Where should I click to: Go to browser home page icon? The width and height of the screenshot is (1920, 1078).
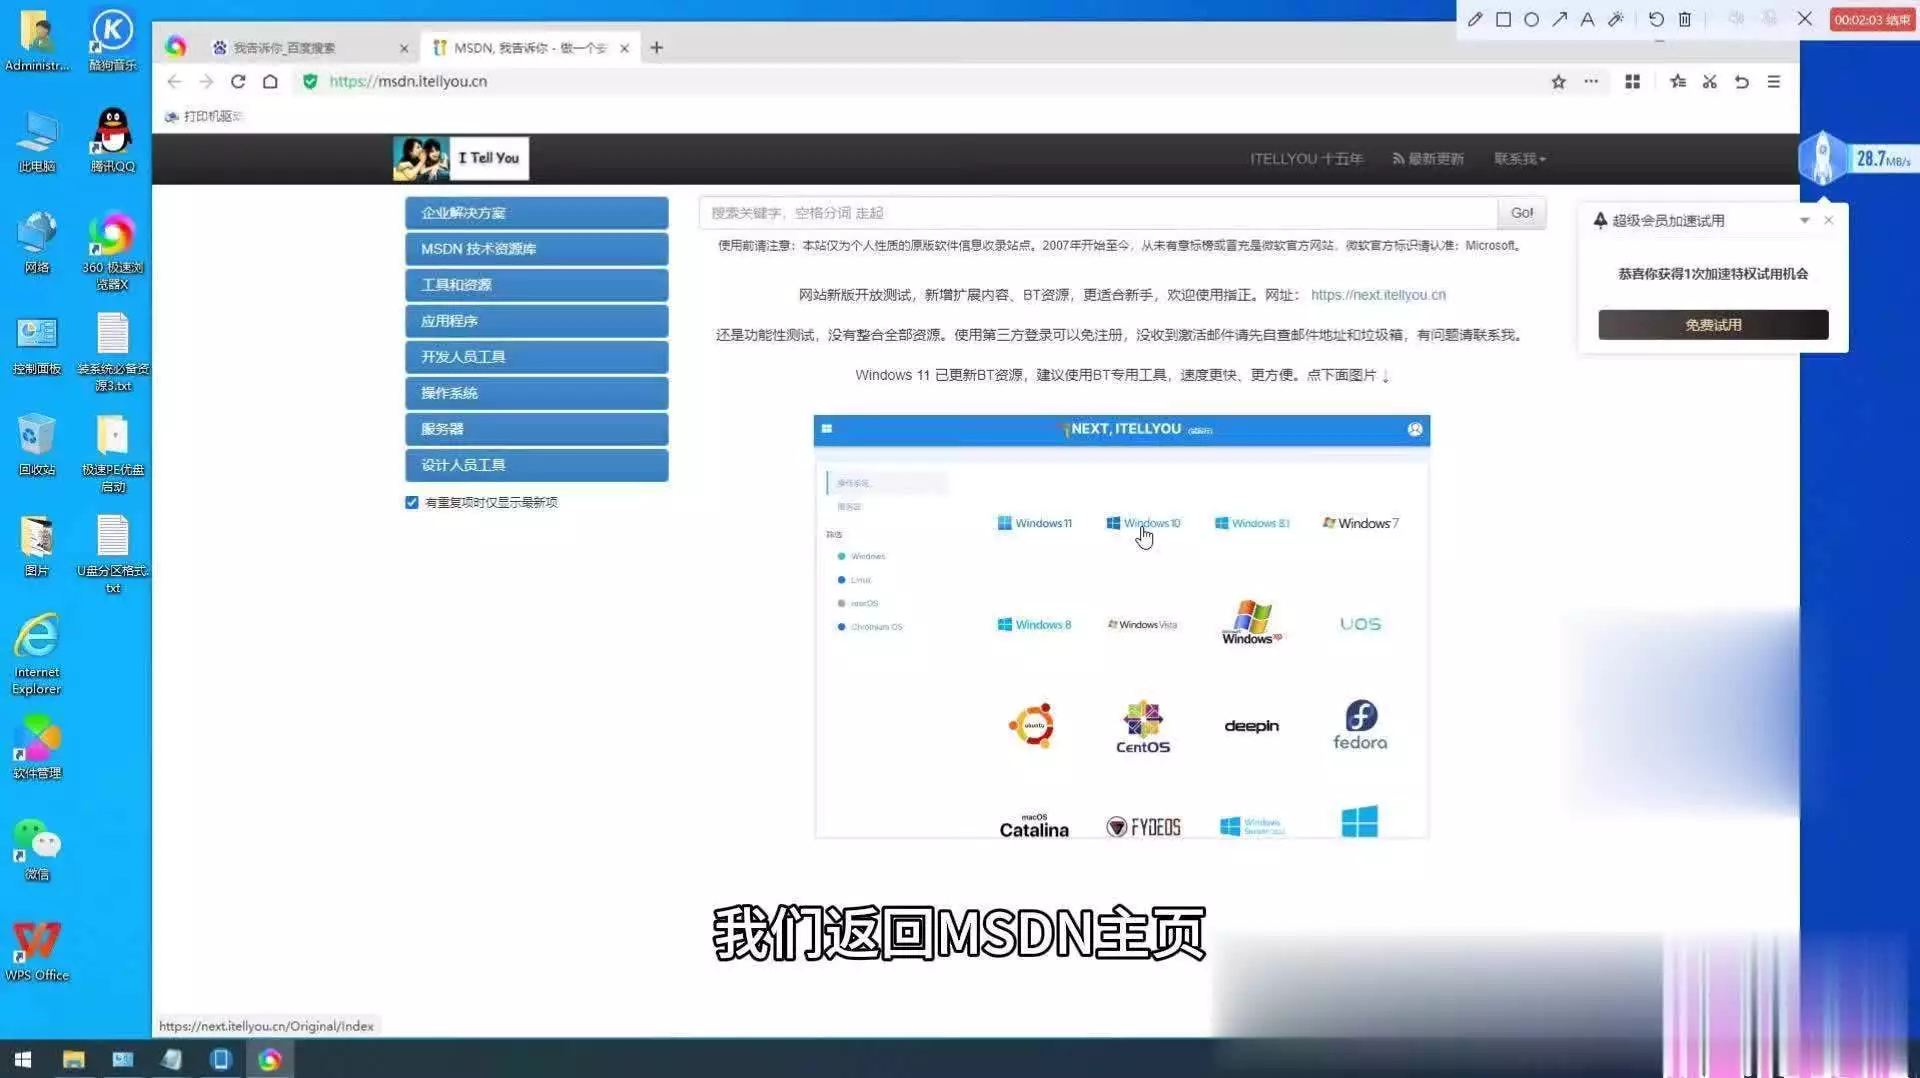(x=270, y=82)
